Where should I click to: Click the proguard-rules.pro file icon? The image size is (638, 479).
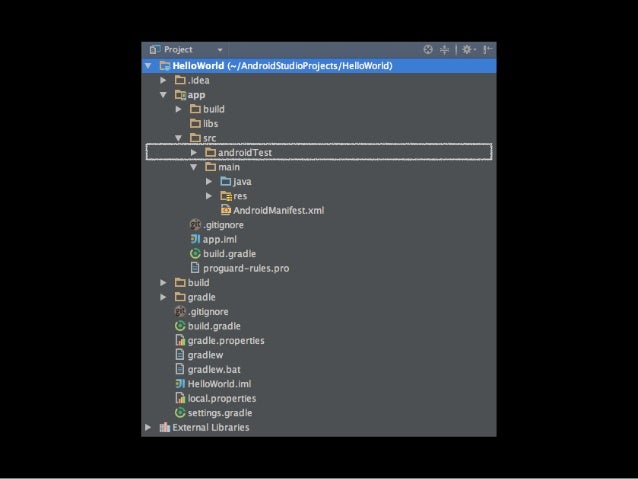(x=195, y=268)
